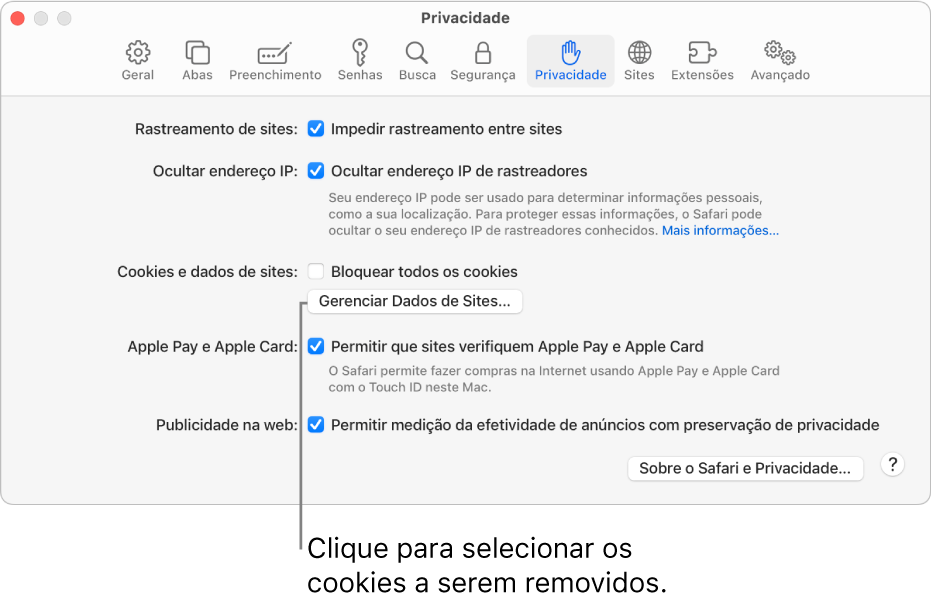Open the Extensões puzzle icon pane
Image resolution: width=931 pixels, height=604 pixels.
click(x=702, y=61)
